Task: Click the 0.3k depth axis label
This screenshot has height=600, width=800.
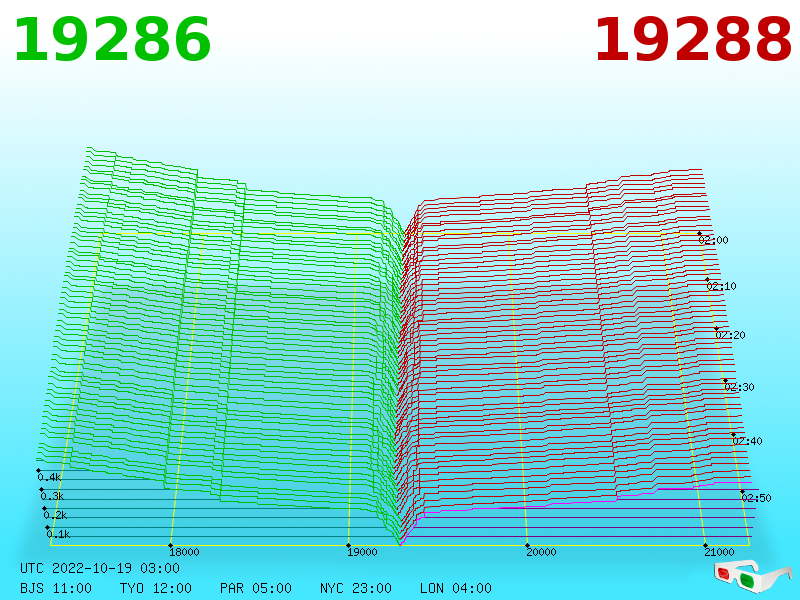Action: pos(53,496)
